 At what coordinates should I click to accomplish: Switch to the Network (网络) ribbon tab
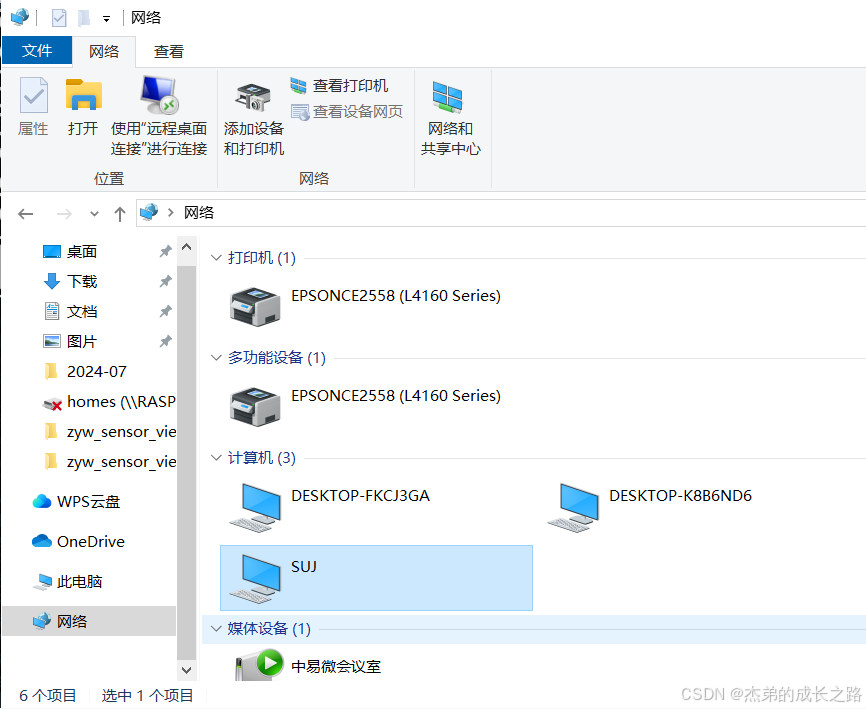(x=104, y=51)
